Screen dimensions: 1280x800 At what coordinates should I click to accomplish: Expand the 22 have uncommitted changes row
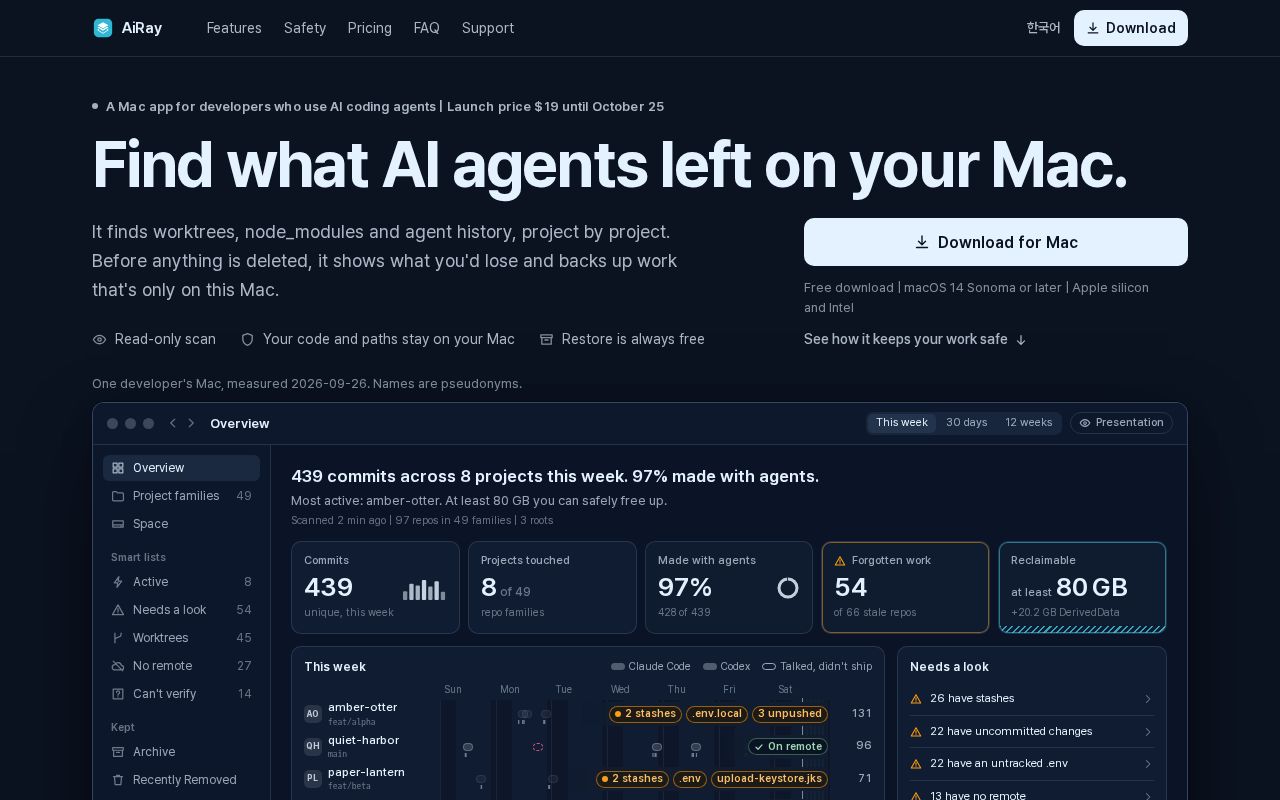[x=1032, y=732]
